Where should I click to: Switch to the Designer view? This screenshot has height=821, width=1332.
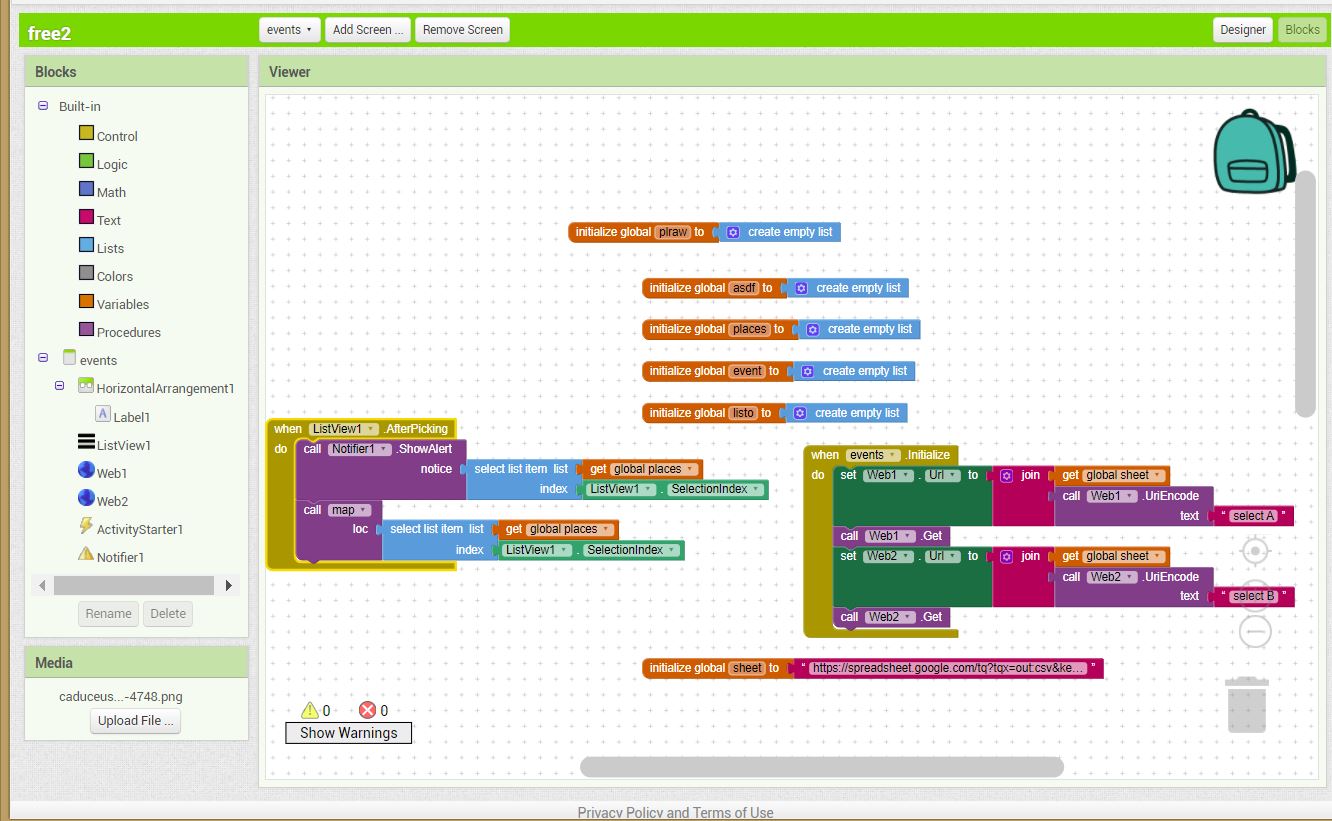click(x=1243, y=30)
